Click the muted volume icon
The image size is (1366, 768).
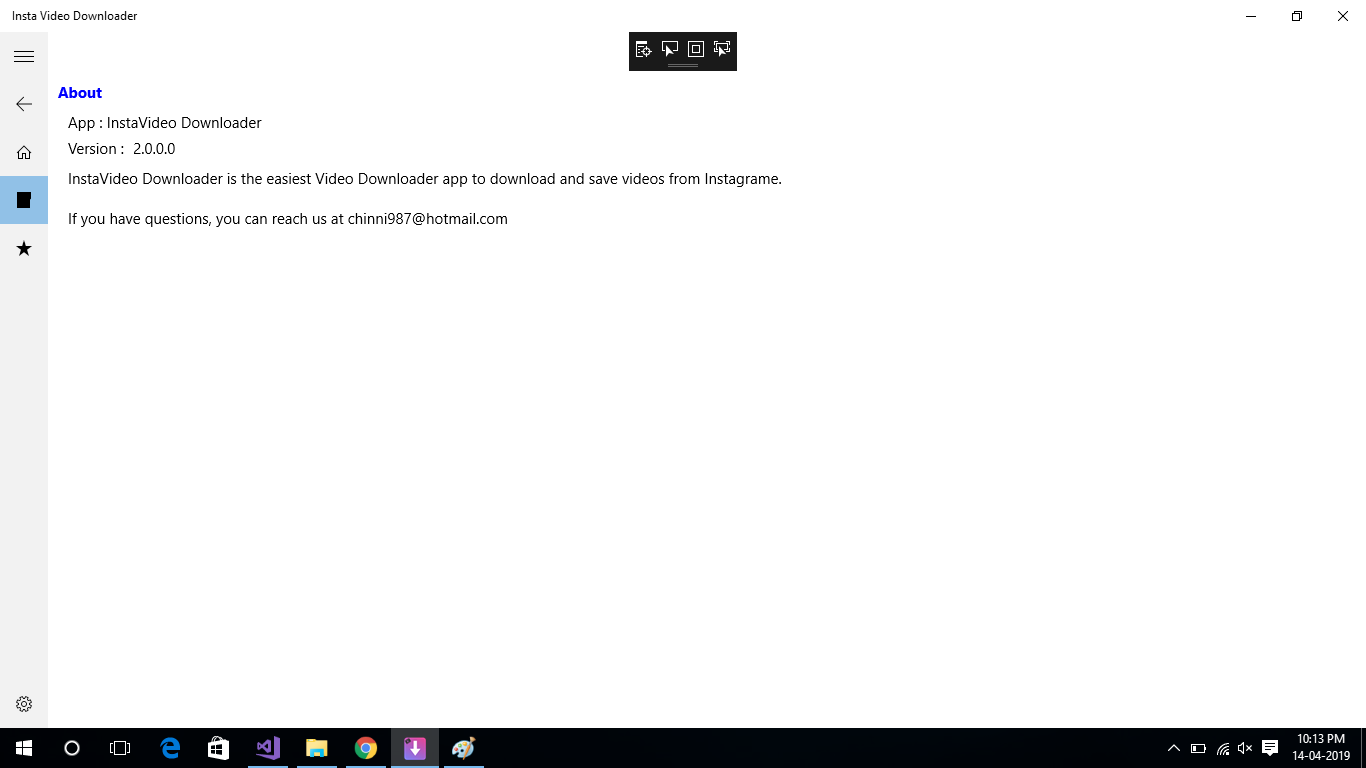click(x=1245, y=748)
